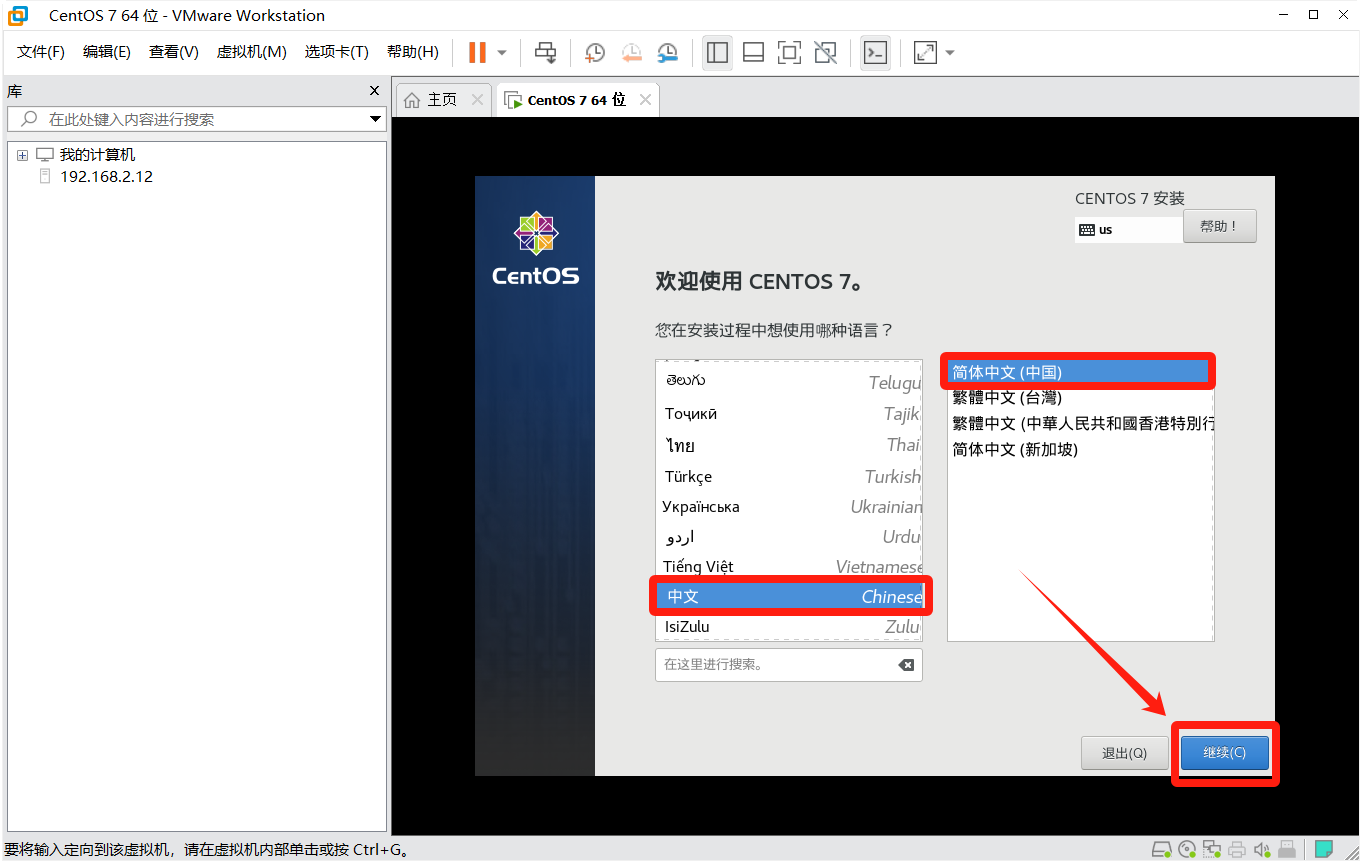This screenshot has width=1360, height=861.
Task: Toggle Unity mode toolbar button
Action: [825, 52]
